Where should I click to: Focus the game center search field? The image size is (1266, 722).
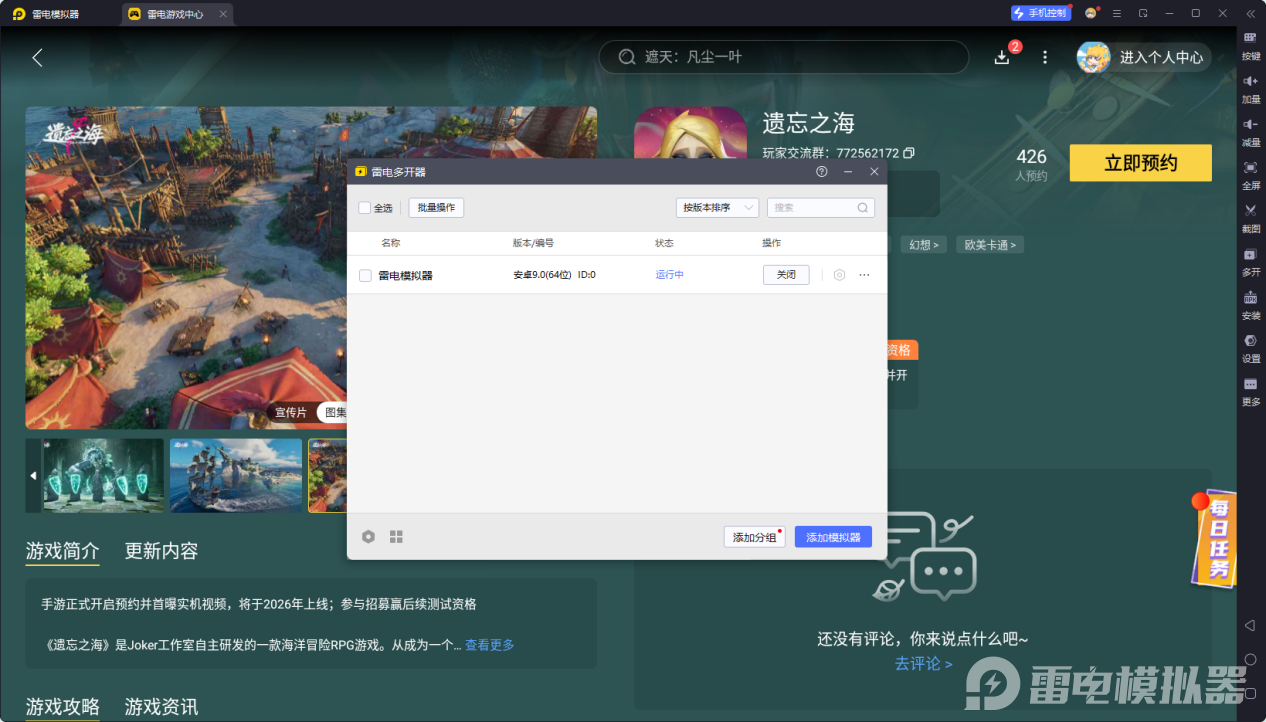tap(784, 57)
